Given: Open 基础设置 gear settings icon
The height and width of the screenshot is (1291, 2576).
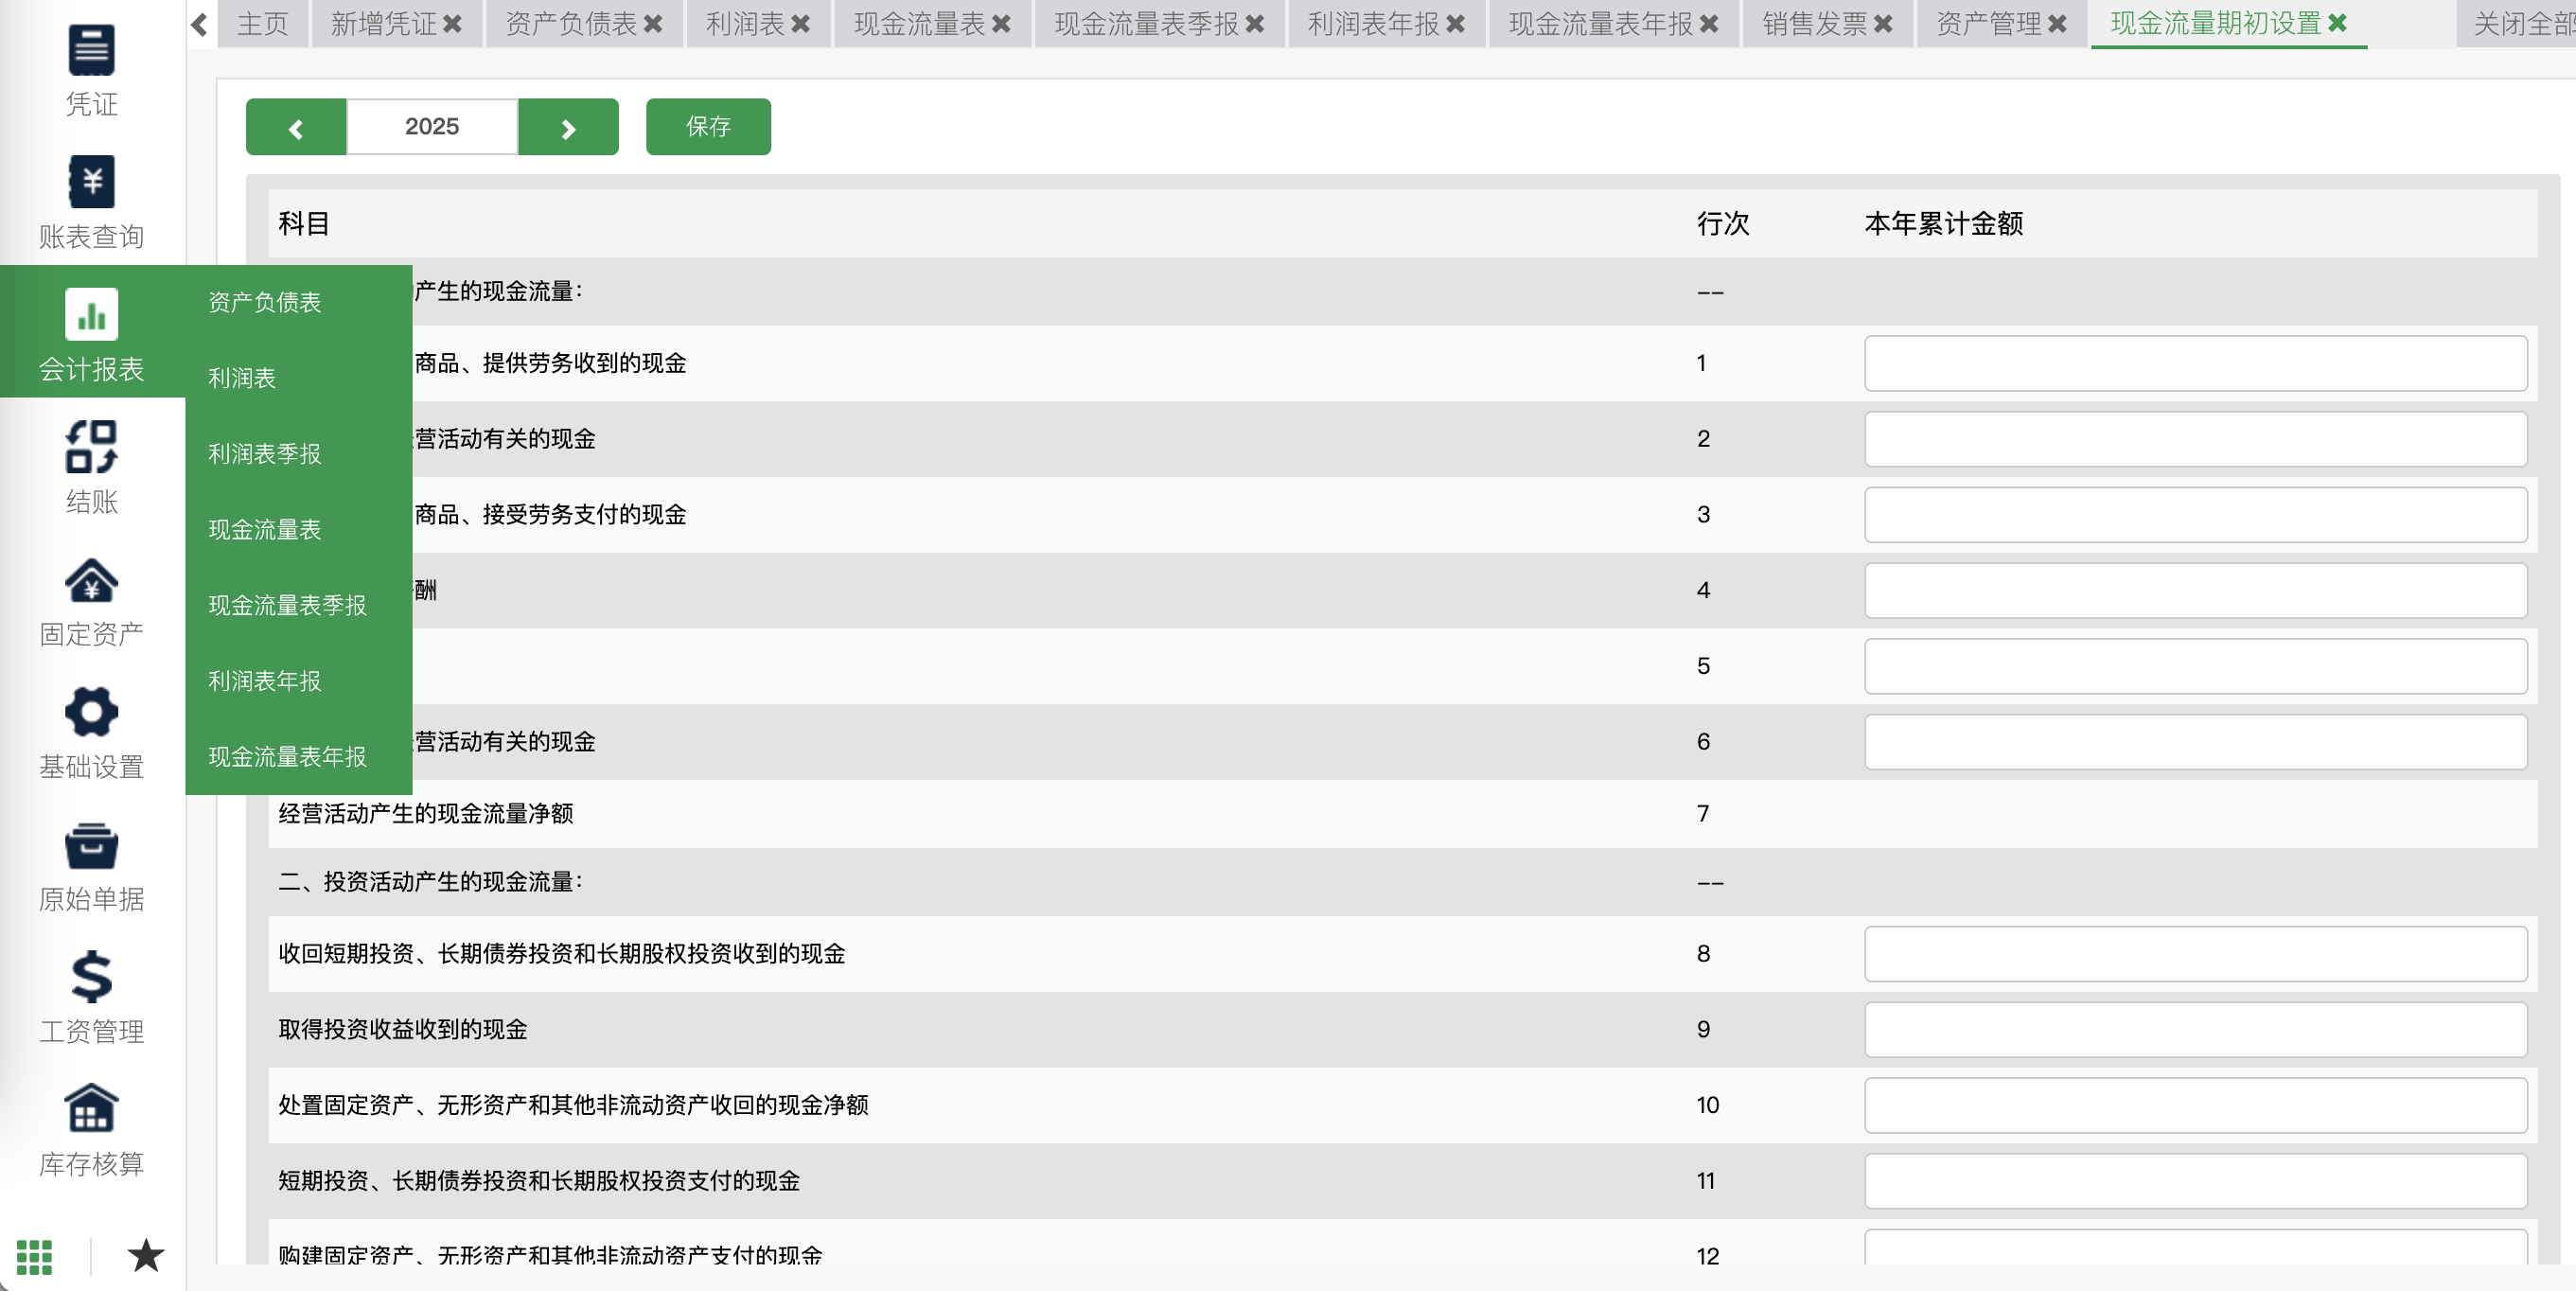Looking at the screenshot, I should tap(91, 712).
